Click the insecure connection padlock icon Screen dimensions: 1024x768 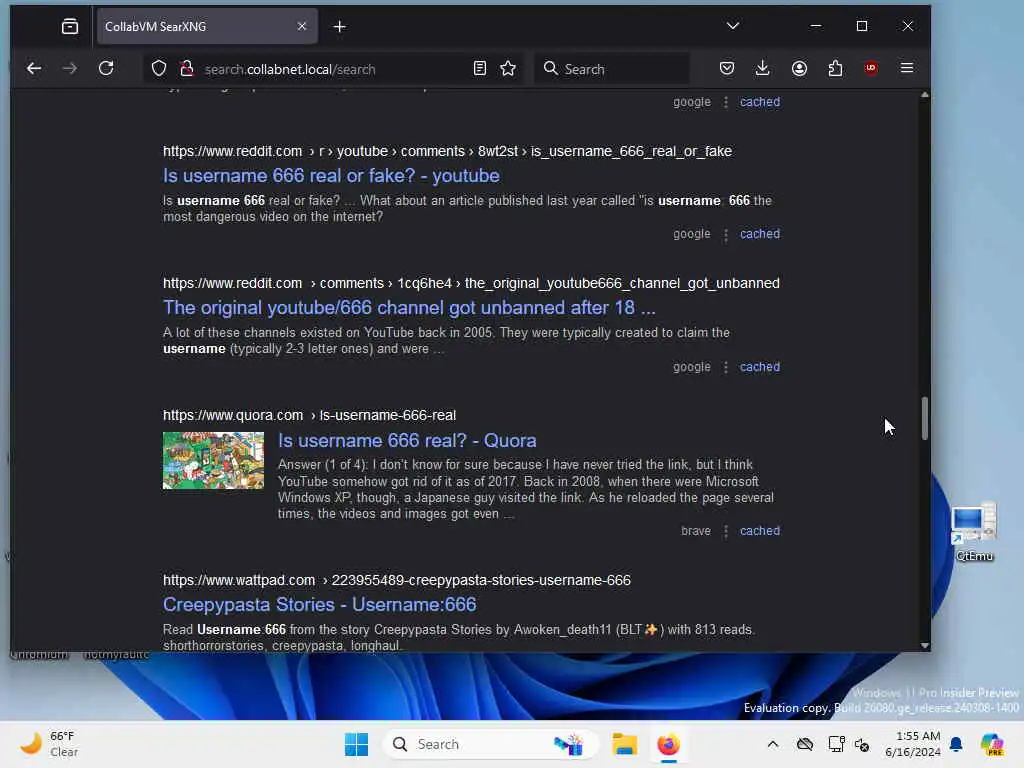[187, 69]
